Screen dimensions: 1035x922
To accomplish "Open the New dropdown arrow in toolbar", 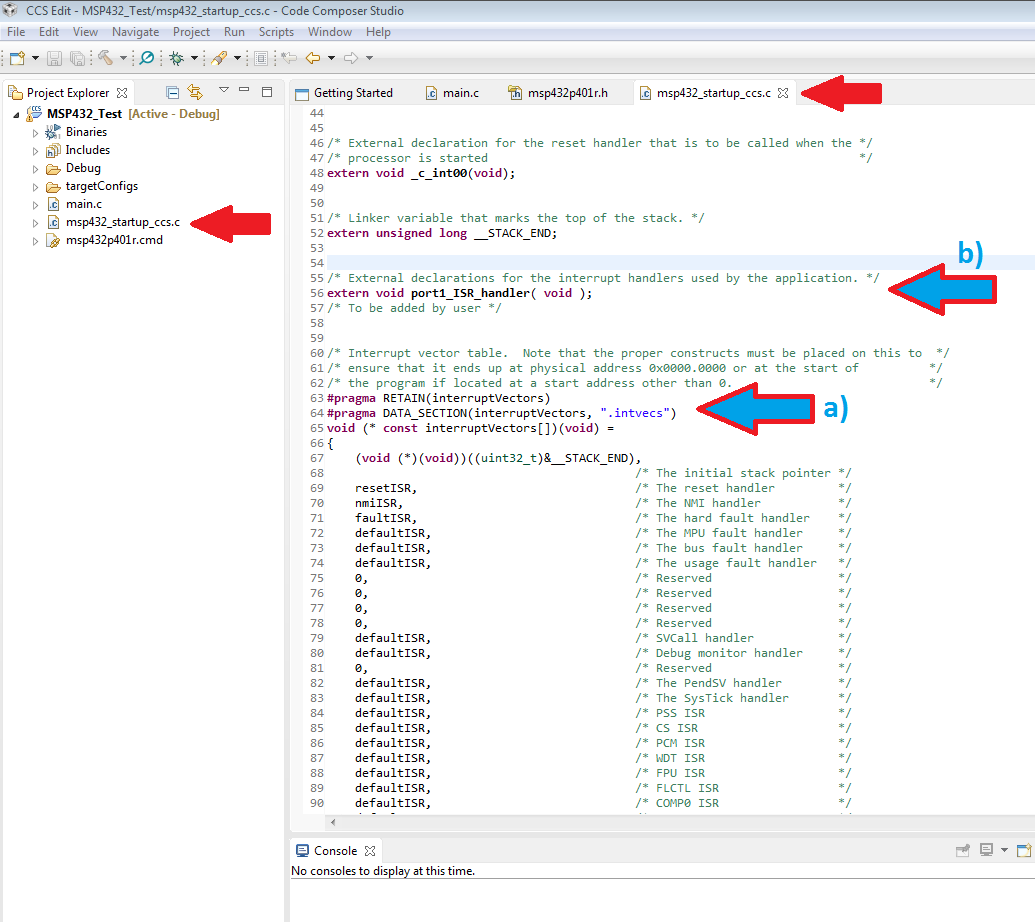I will pyautogui.click(x=36, y=58).
